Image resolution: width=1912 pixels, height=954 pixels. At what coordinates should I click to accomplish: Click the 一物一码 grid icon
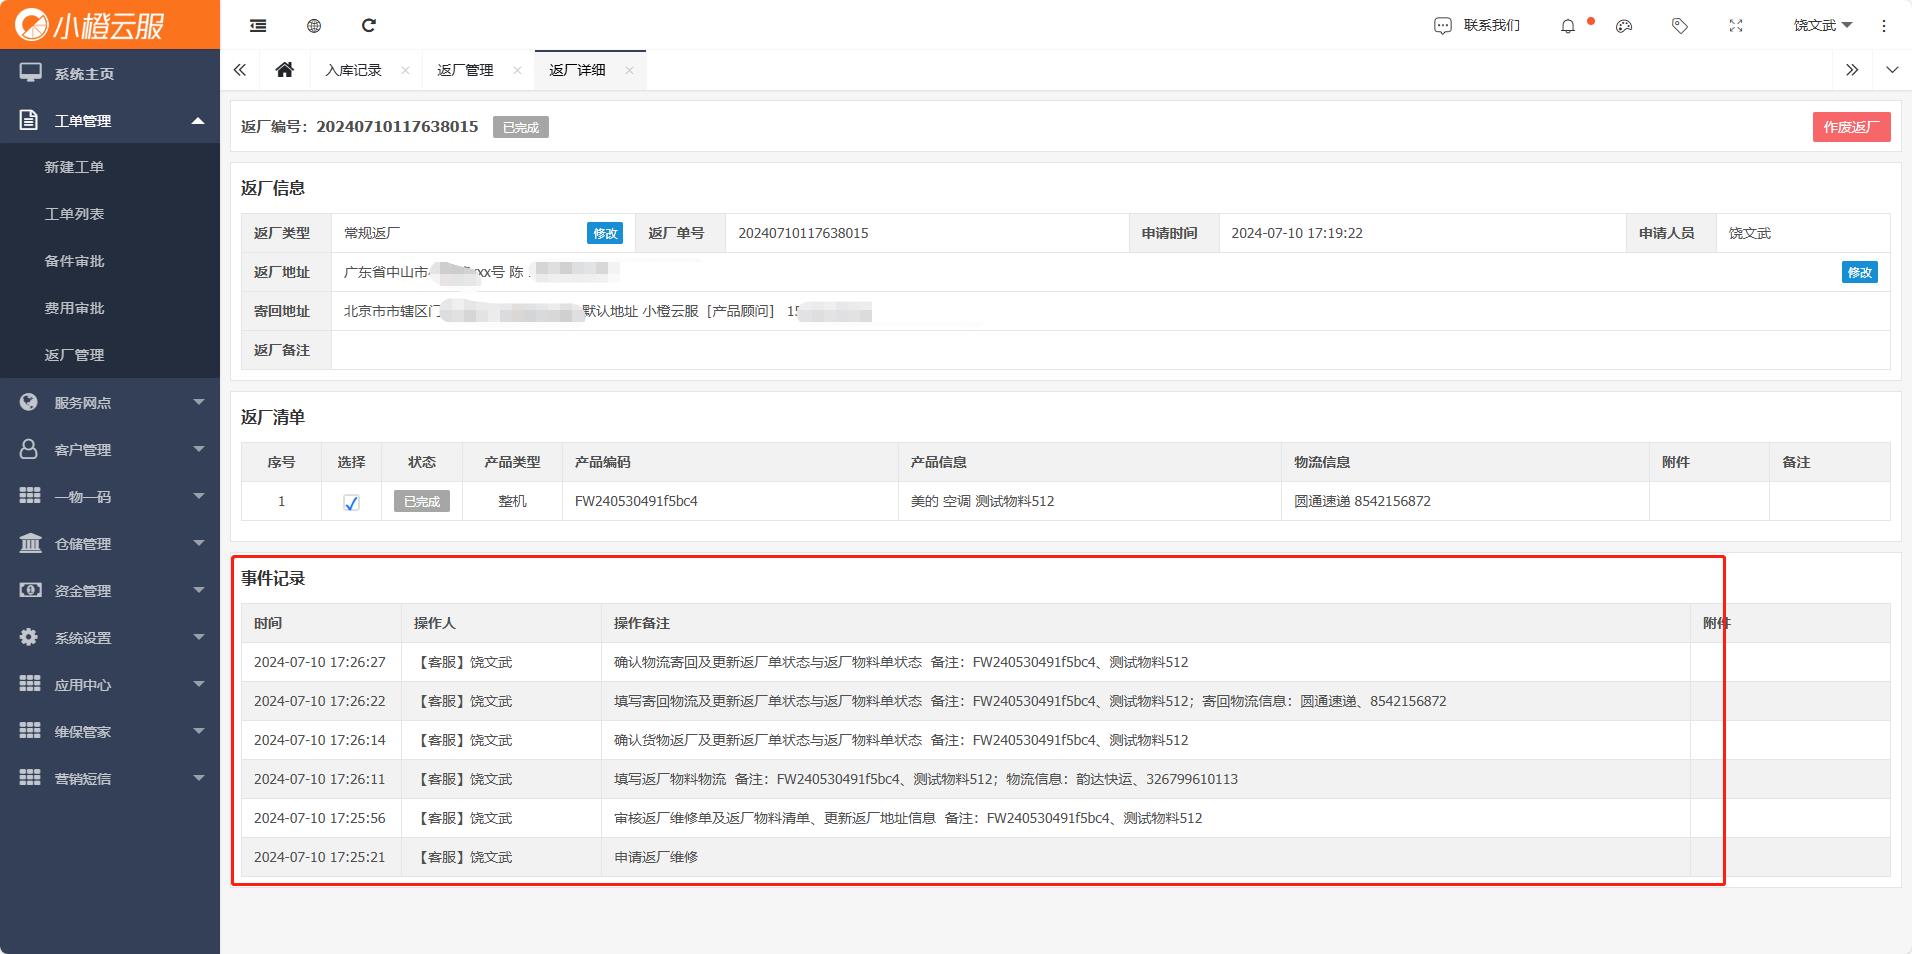[30, 496]
